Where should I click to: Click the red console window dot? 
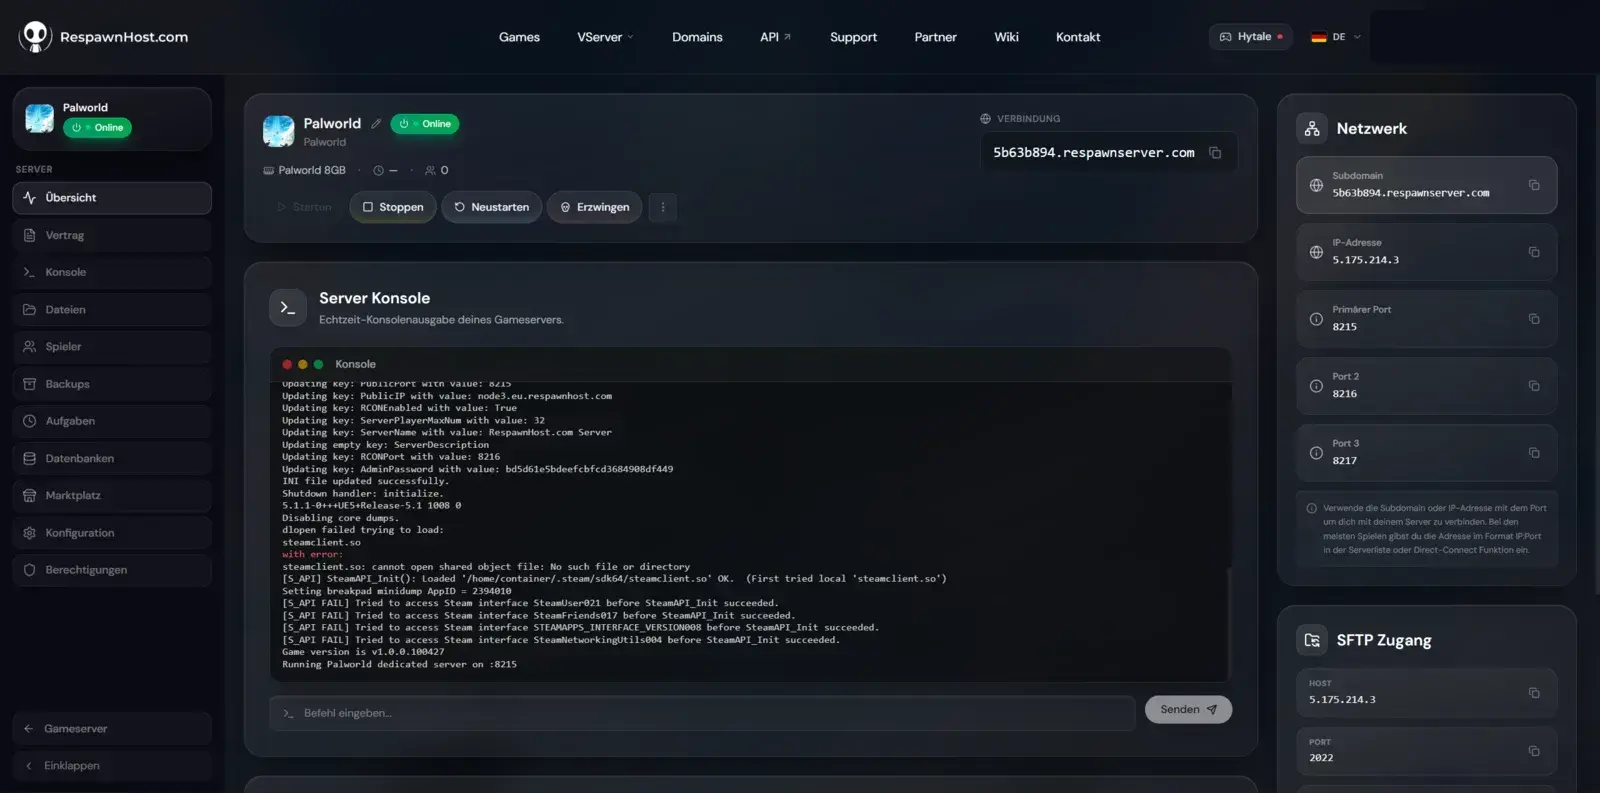[287, 365]
